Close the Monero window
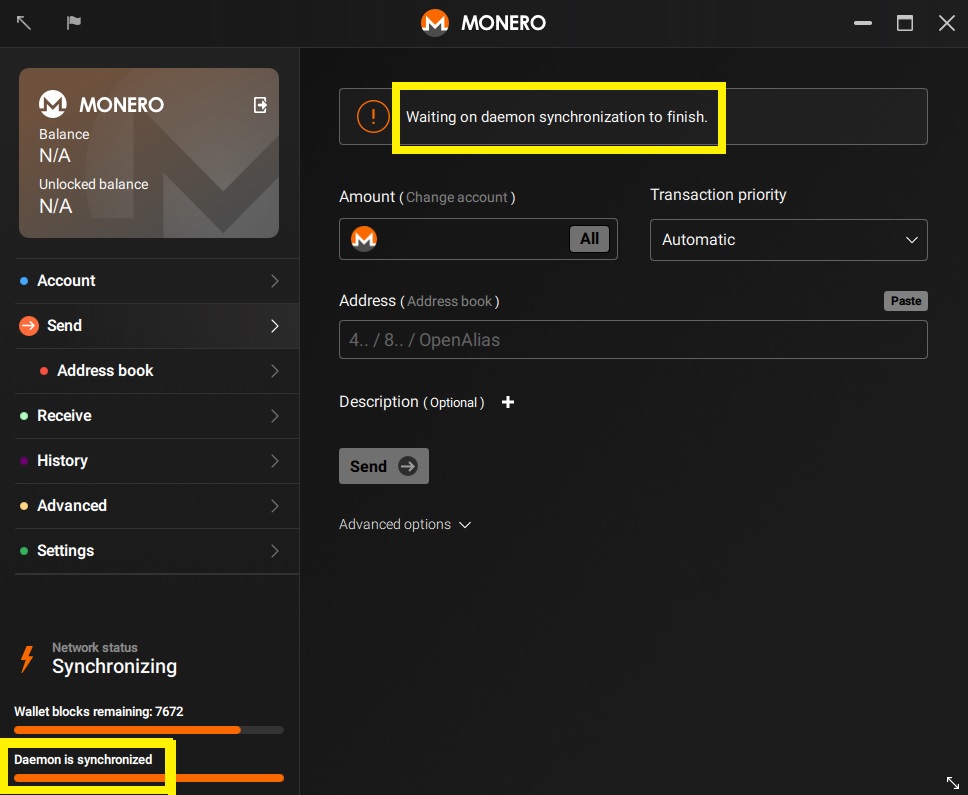 946,23
